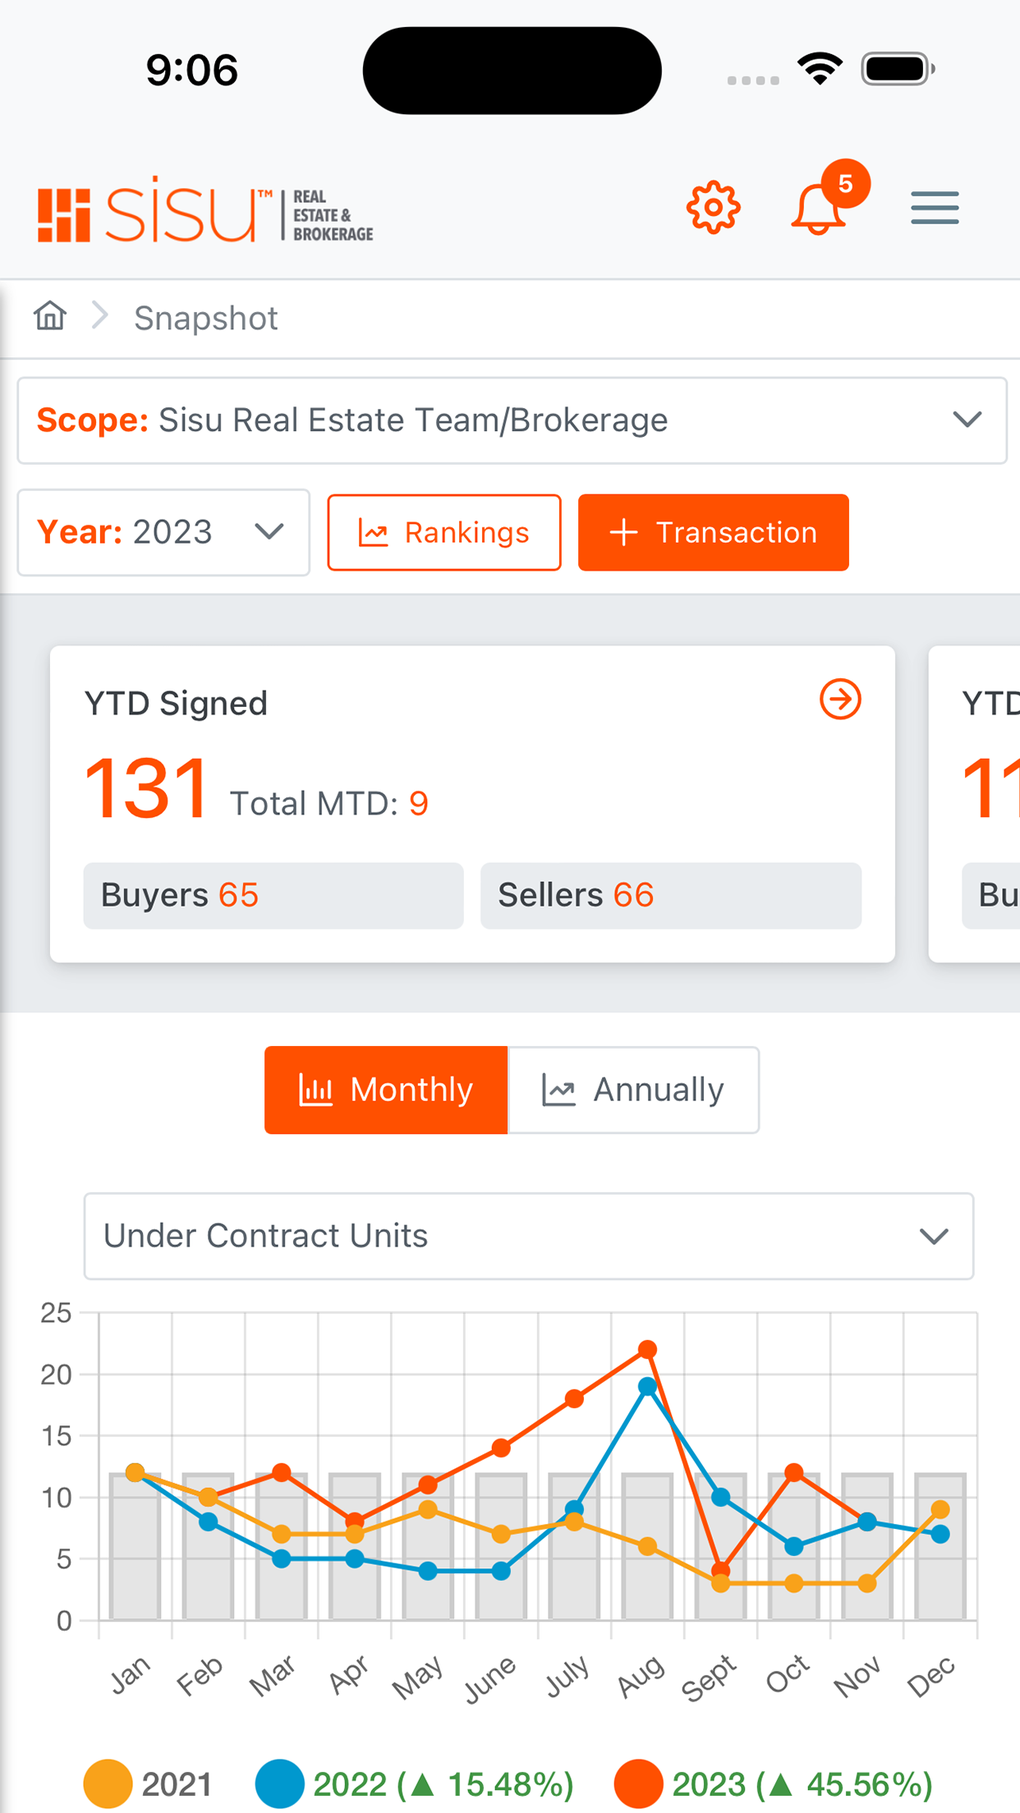Screen dimensions: 1020x1813
Task: Open the hamburger menu
Action: (x=934, y=208)
